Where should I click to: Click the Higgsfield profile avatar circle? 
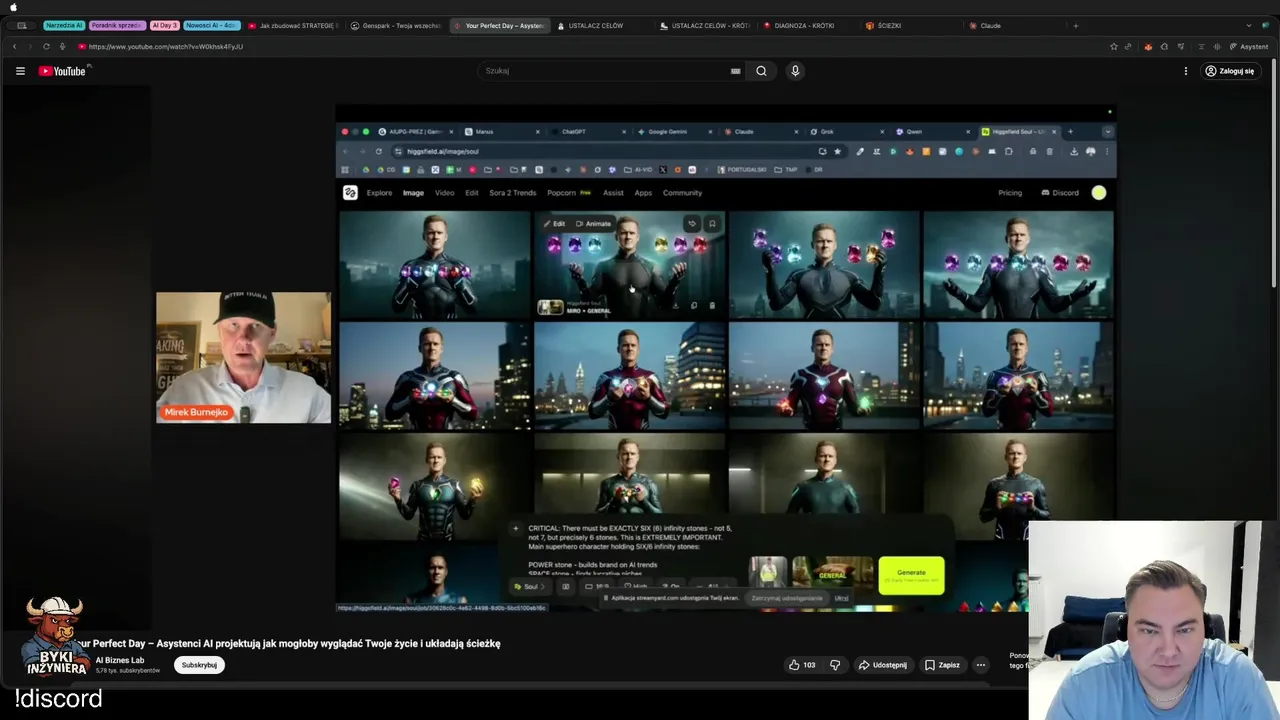pyautogui.click(x=1099, y=193)
